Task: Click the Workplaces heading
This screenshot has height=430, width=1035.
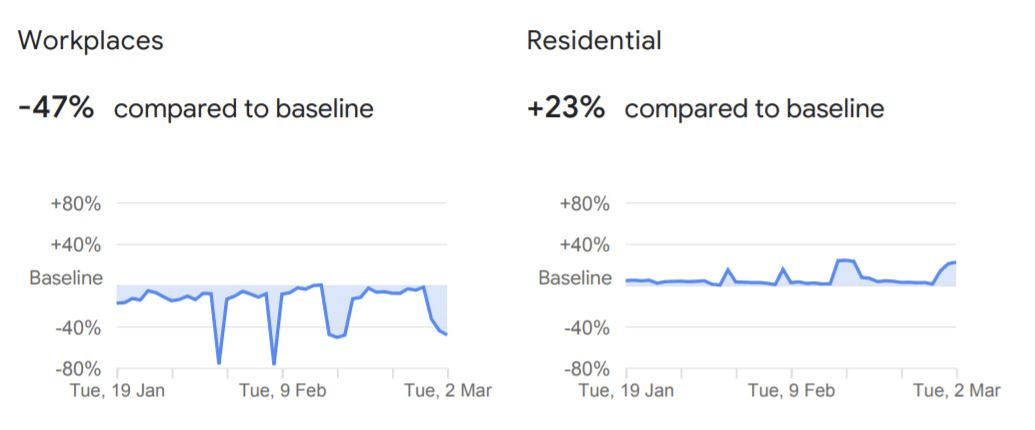Action: (x=91, y=41)
